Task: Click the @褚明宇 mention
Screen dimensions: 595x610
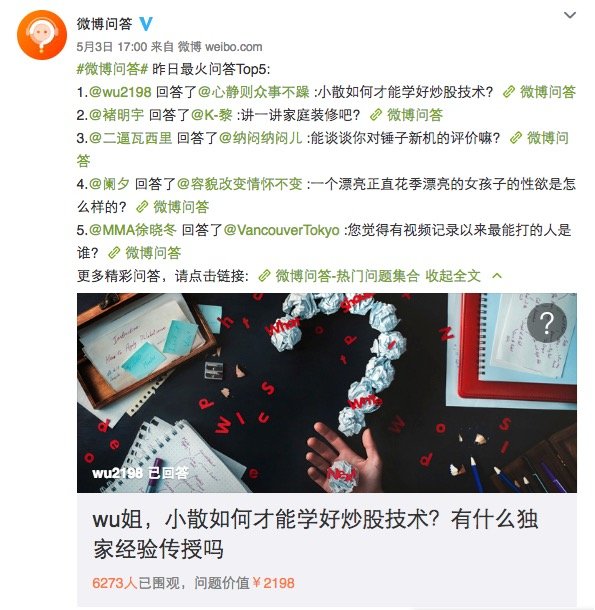Action: click(116, 115)
